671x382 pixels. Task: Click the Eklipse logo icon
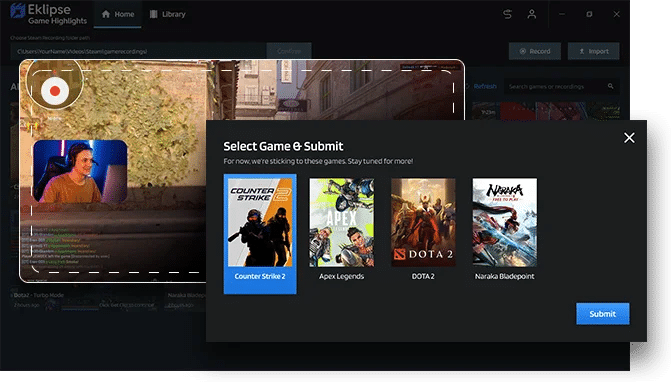pos(18,11)
